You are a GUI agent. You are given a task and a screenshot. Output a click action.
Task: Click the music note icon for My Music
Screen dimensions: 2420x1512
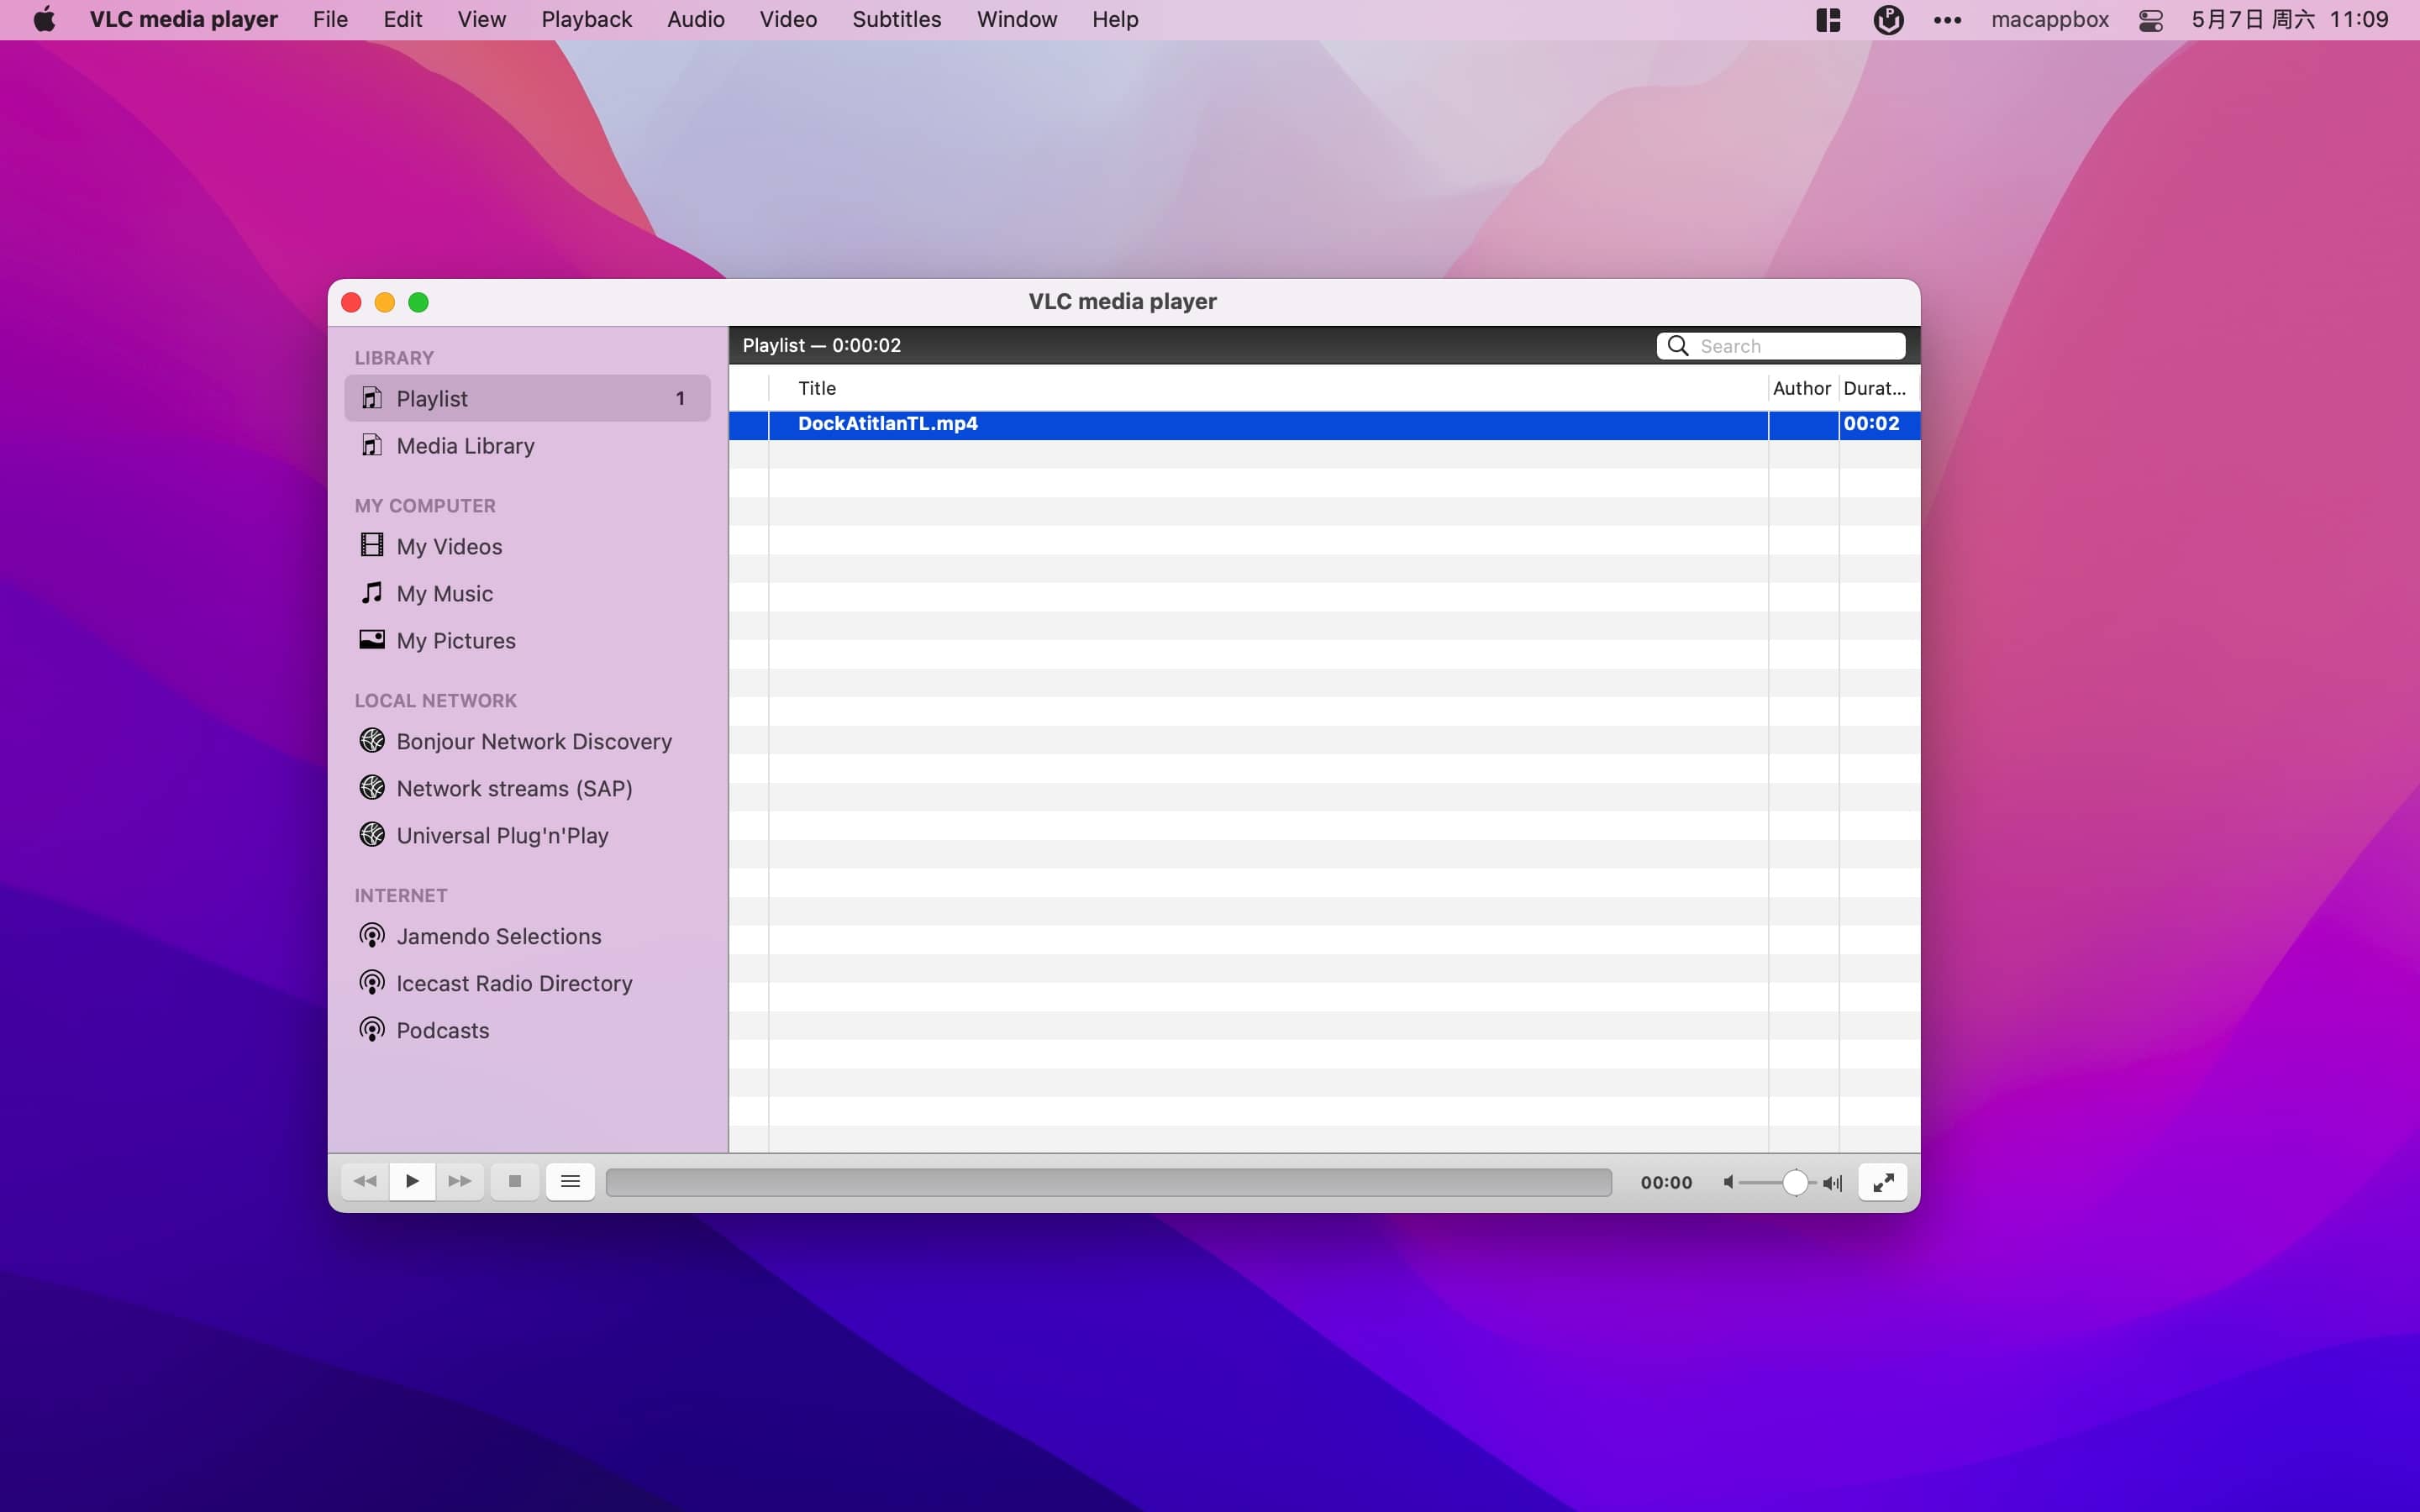coord(371,593)
